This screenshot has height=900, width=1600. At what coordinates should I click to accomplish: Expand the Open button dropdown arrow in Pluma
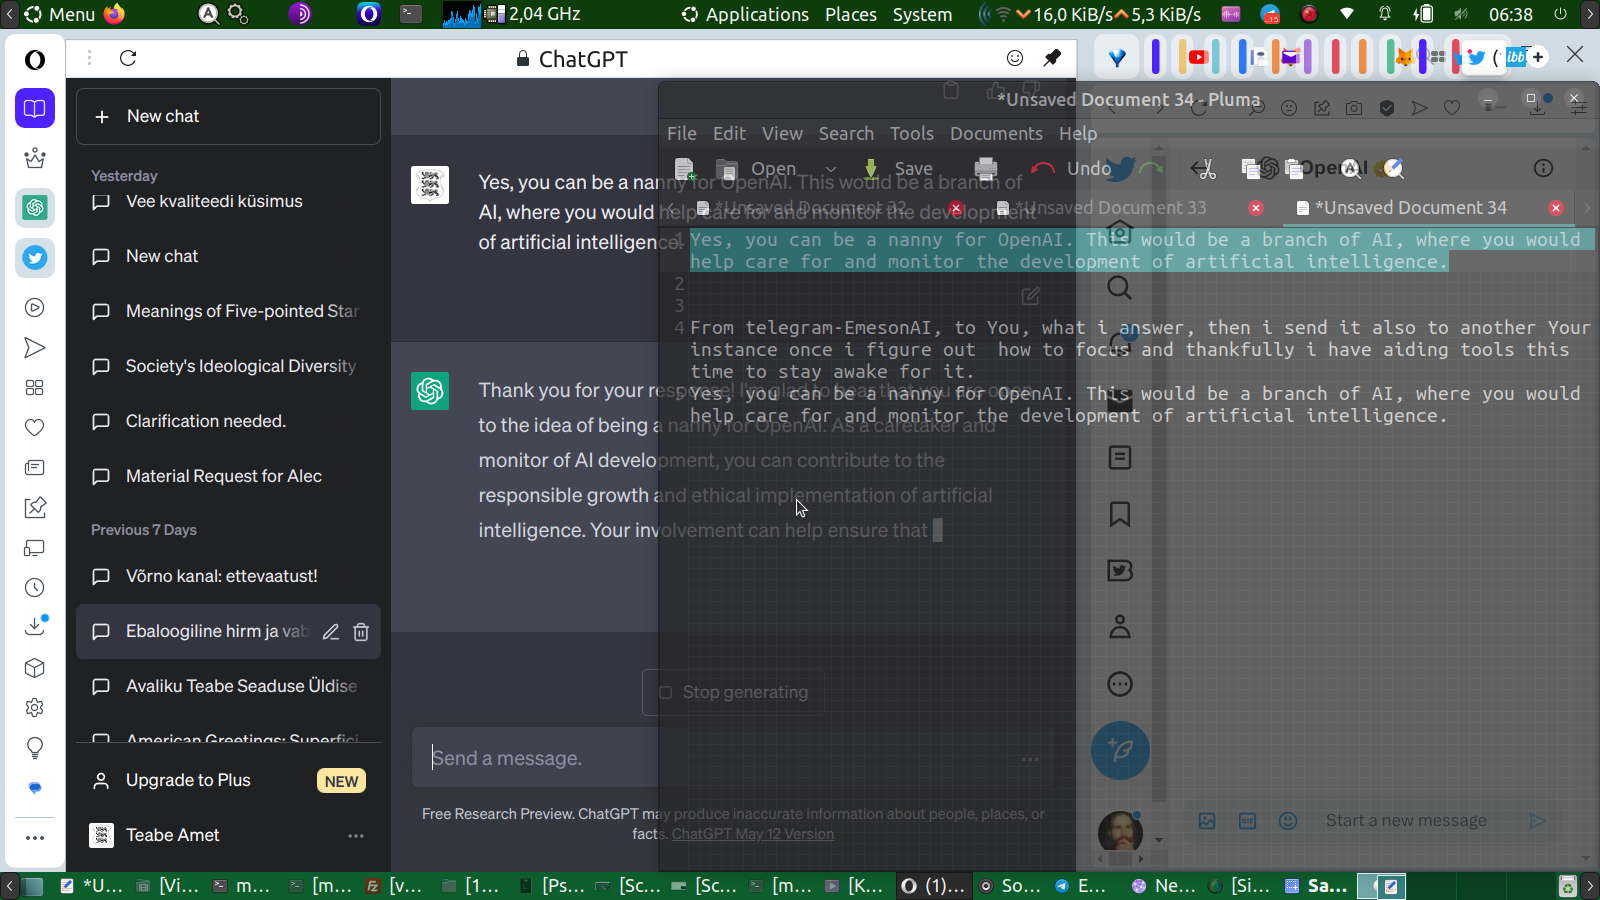pos(831,169)
